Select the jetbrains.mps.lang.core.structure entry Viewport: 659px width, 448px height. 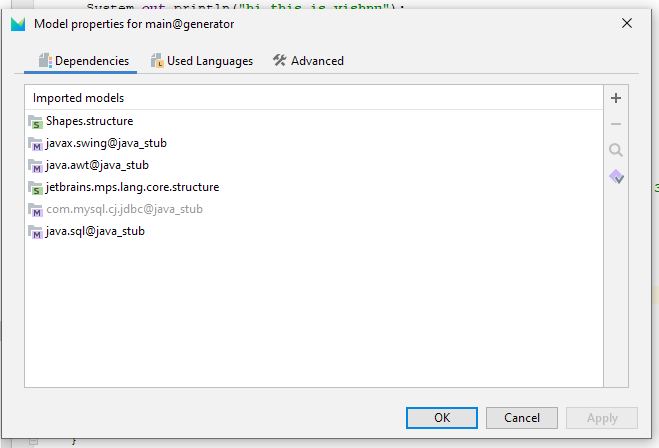[x=132, y=187]
